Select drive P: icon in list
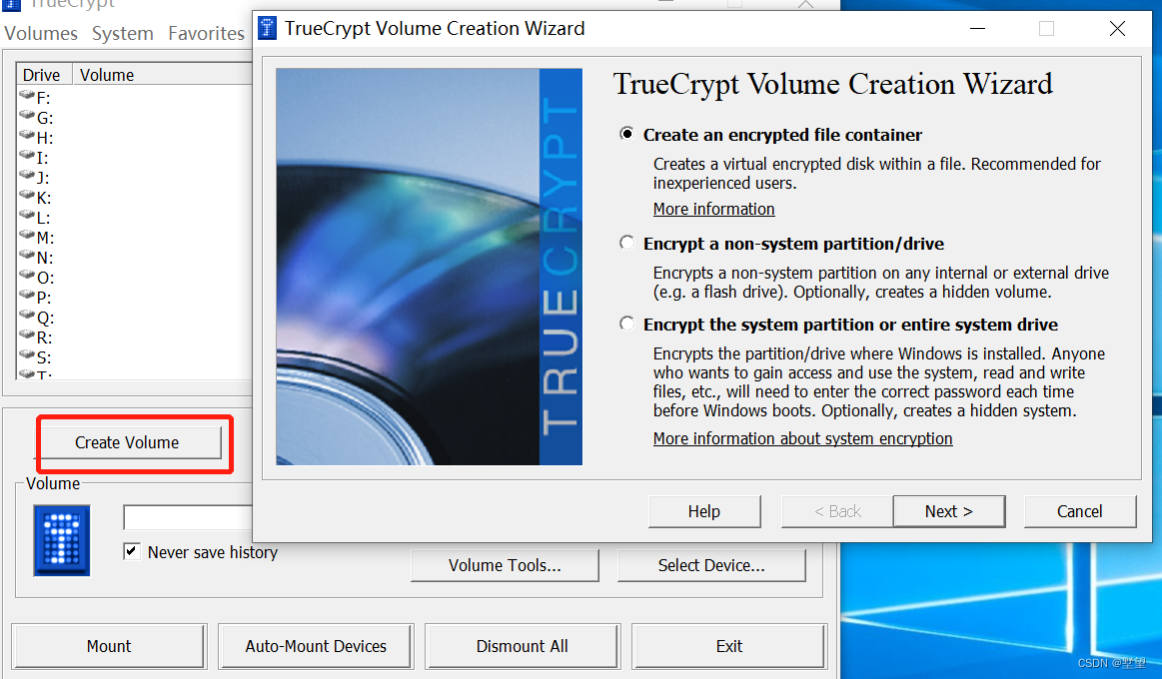This screenshot has width=1162, height=679. [x=27, y=296]
